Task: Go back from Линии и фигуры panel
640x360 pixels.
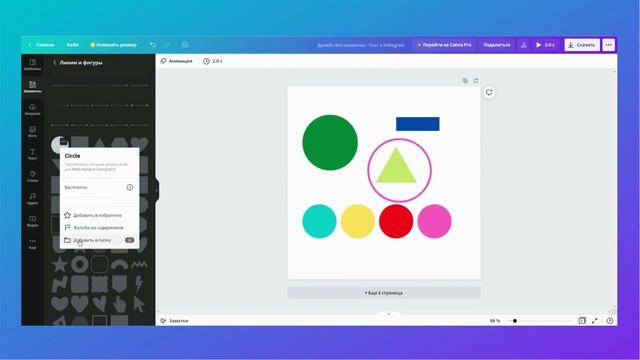Action: (55, 62)
